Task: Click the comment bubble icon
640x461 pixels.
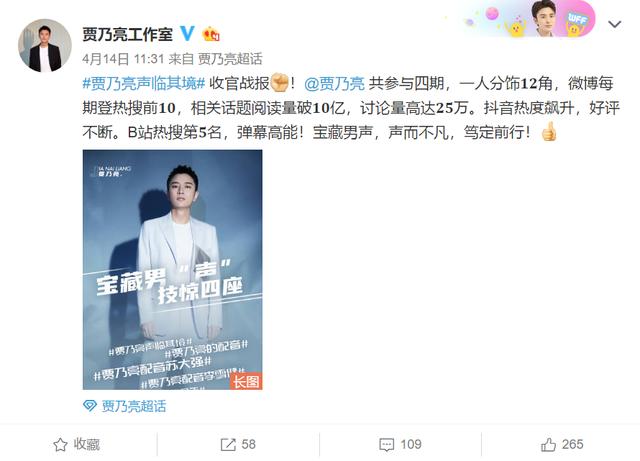Action: click(x=387, y=445)
